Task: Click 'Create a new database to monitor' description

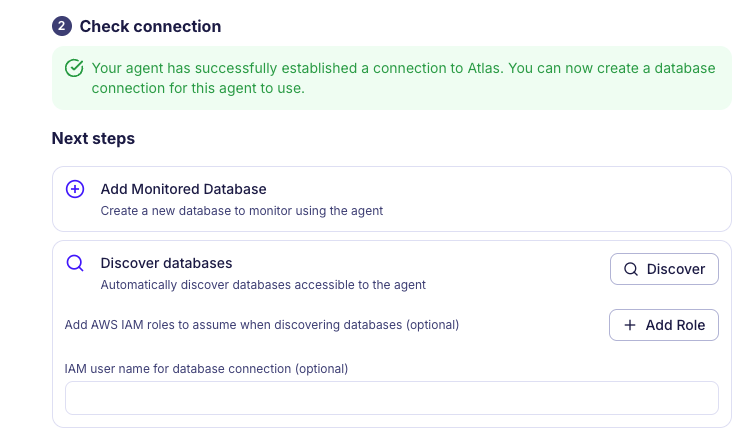Action: 241,211
